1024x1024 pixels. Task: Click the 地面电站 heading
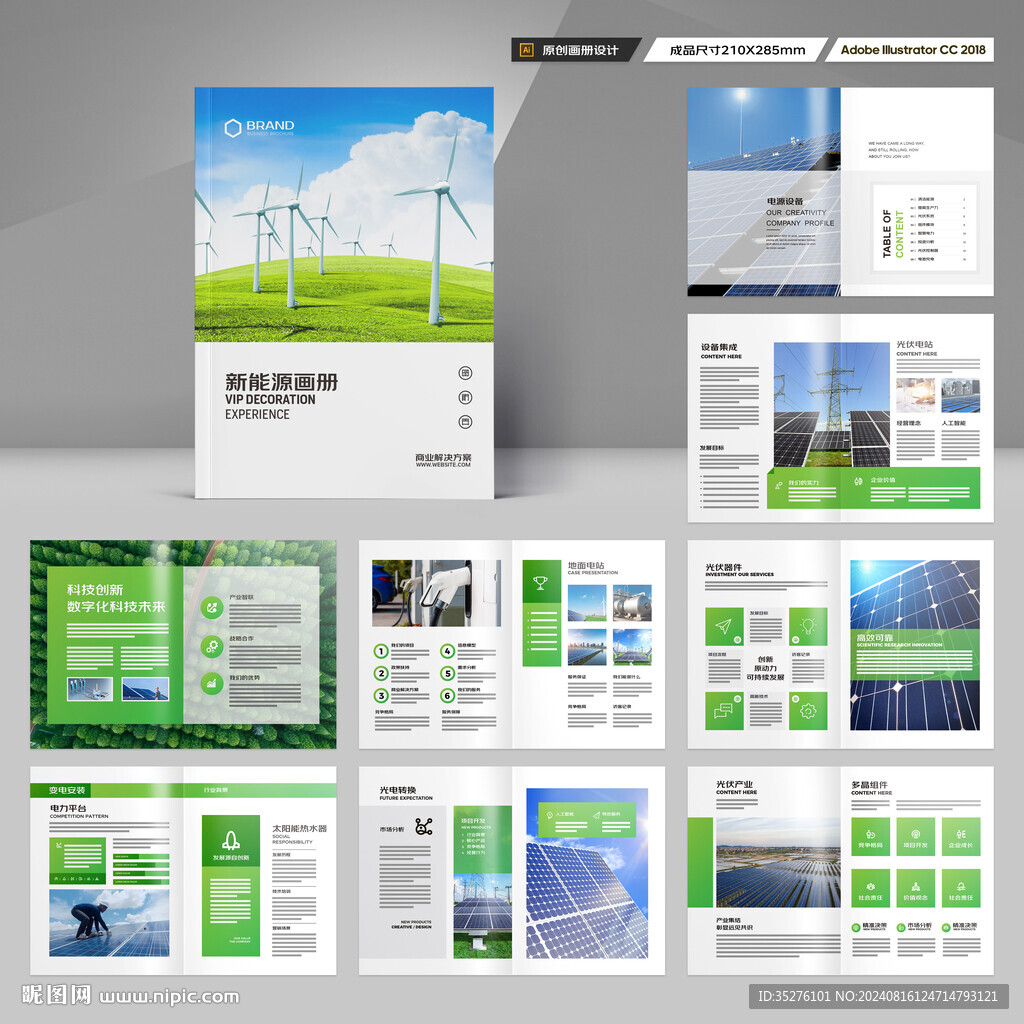[586, 565]
